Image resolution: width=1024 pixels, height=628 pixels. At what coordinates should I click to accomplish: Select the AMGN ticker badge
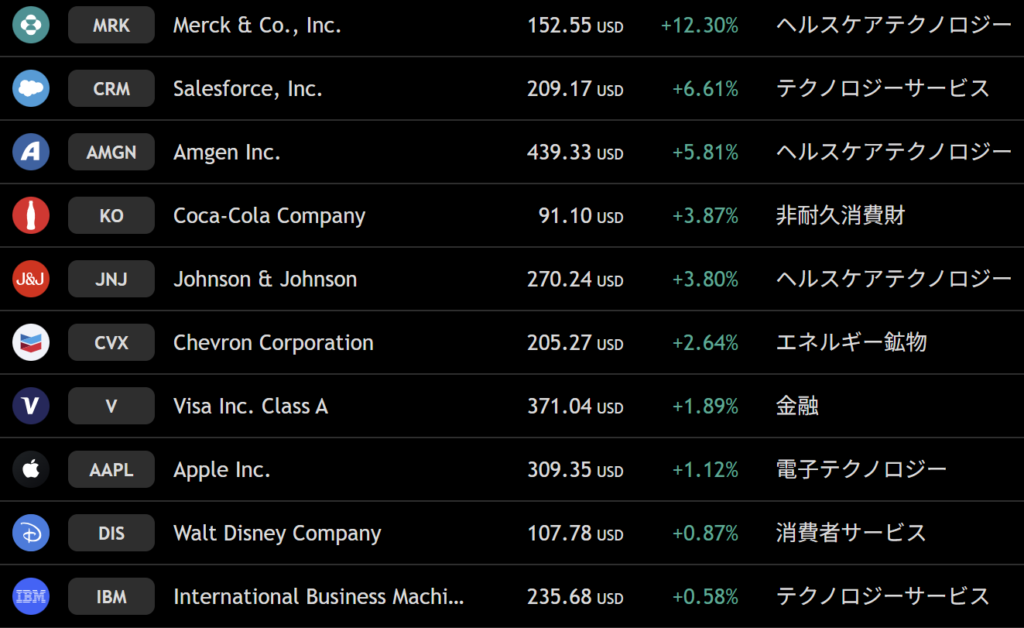(x=111, y=151)
